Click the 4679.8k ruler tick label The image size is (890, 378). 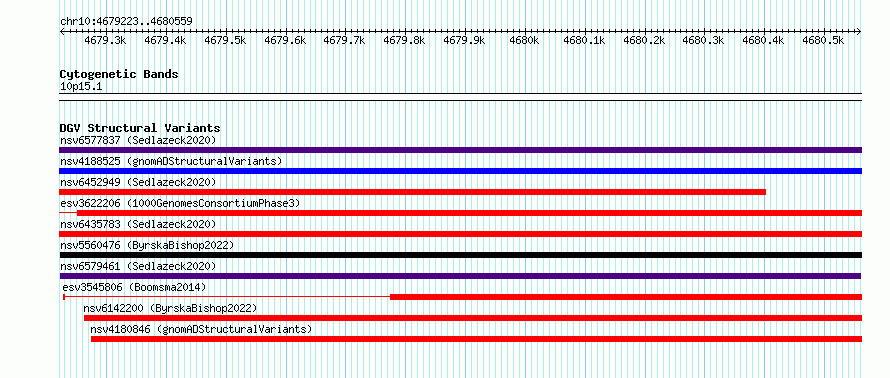(404, 40)
